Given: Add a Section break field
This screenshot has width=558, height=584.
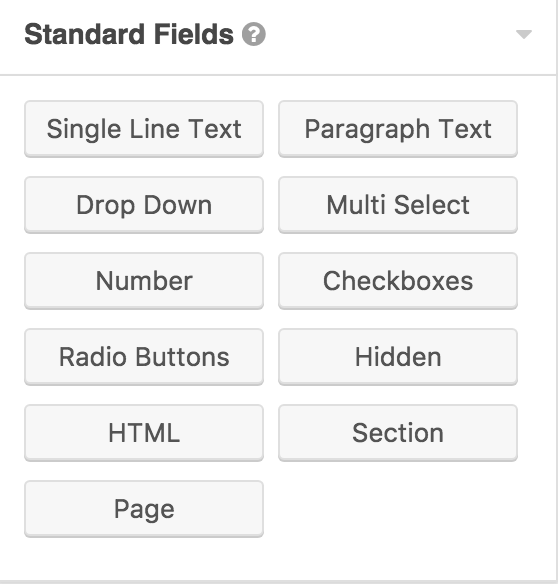Looking at the screenshot, I should 398,433.
